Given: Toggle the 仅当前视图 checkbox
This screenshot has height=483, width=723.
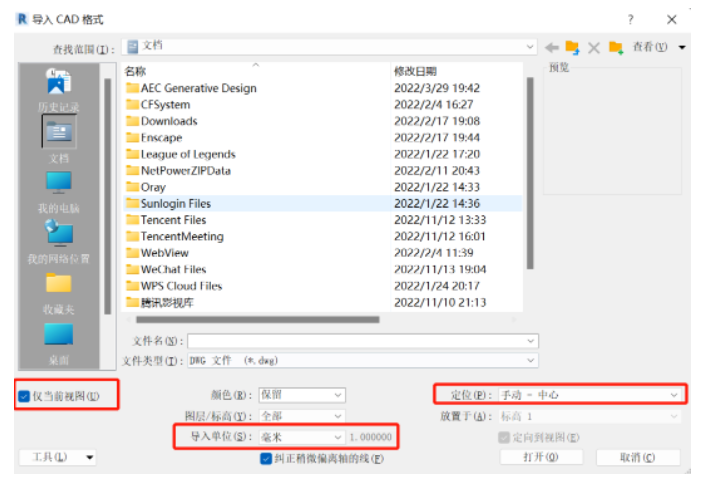Looking at the screenshot, I should pyautogui.click(x=24, y=396).
